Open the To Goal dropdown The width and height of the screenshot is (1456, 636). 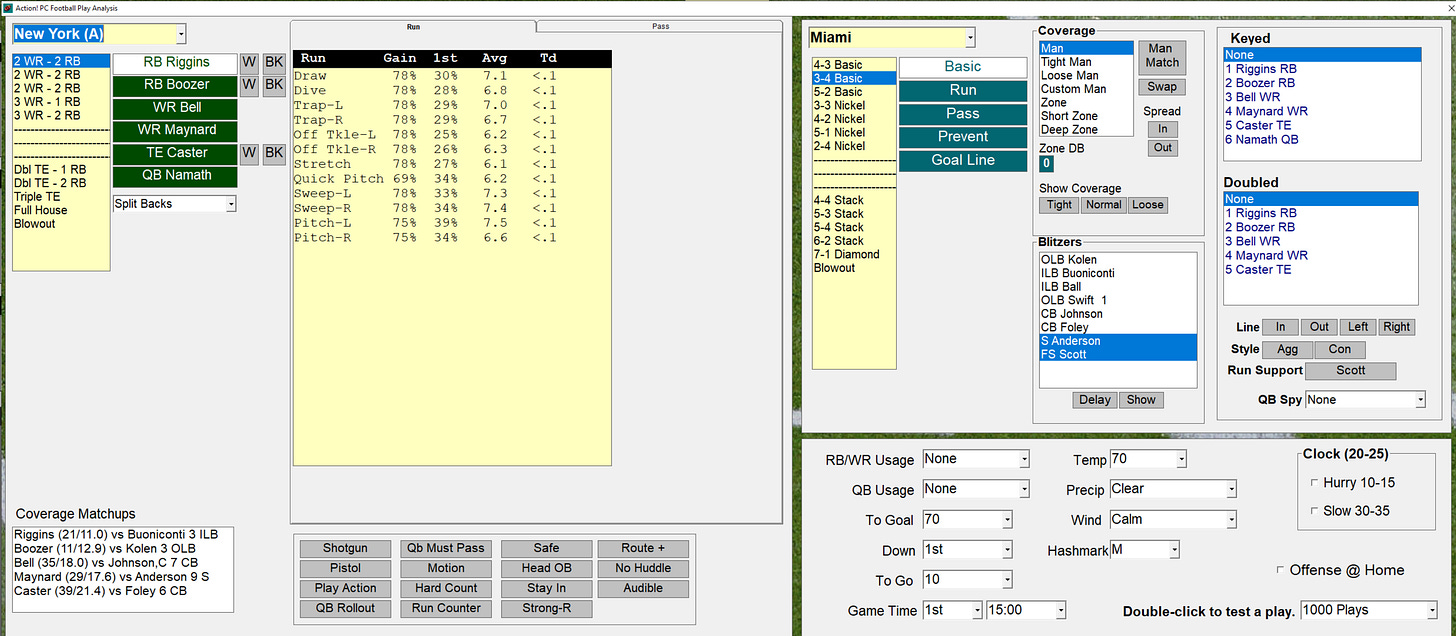1007,520
